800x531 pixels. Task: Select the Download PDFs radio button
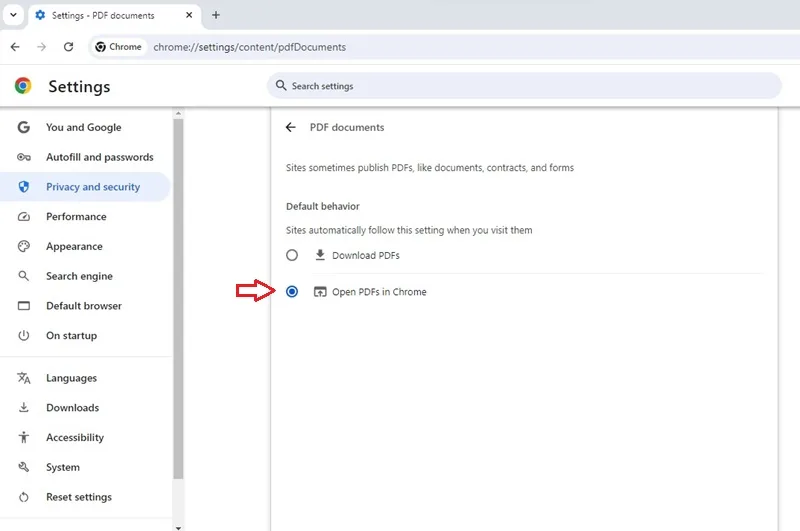tap(292, 255)
